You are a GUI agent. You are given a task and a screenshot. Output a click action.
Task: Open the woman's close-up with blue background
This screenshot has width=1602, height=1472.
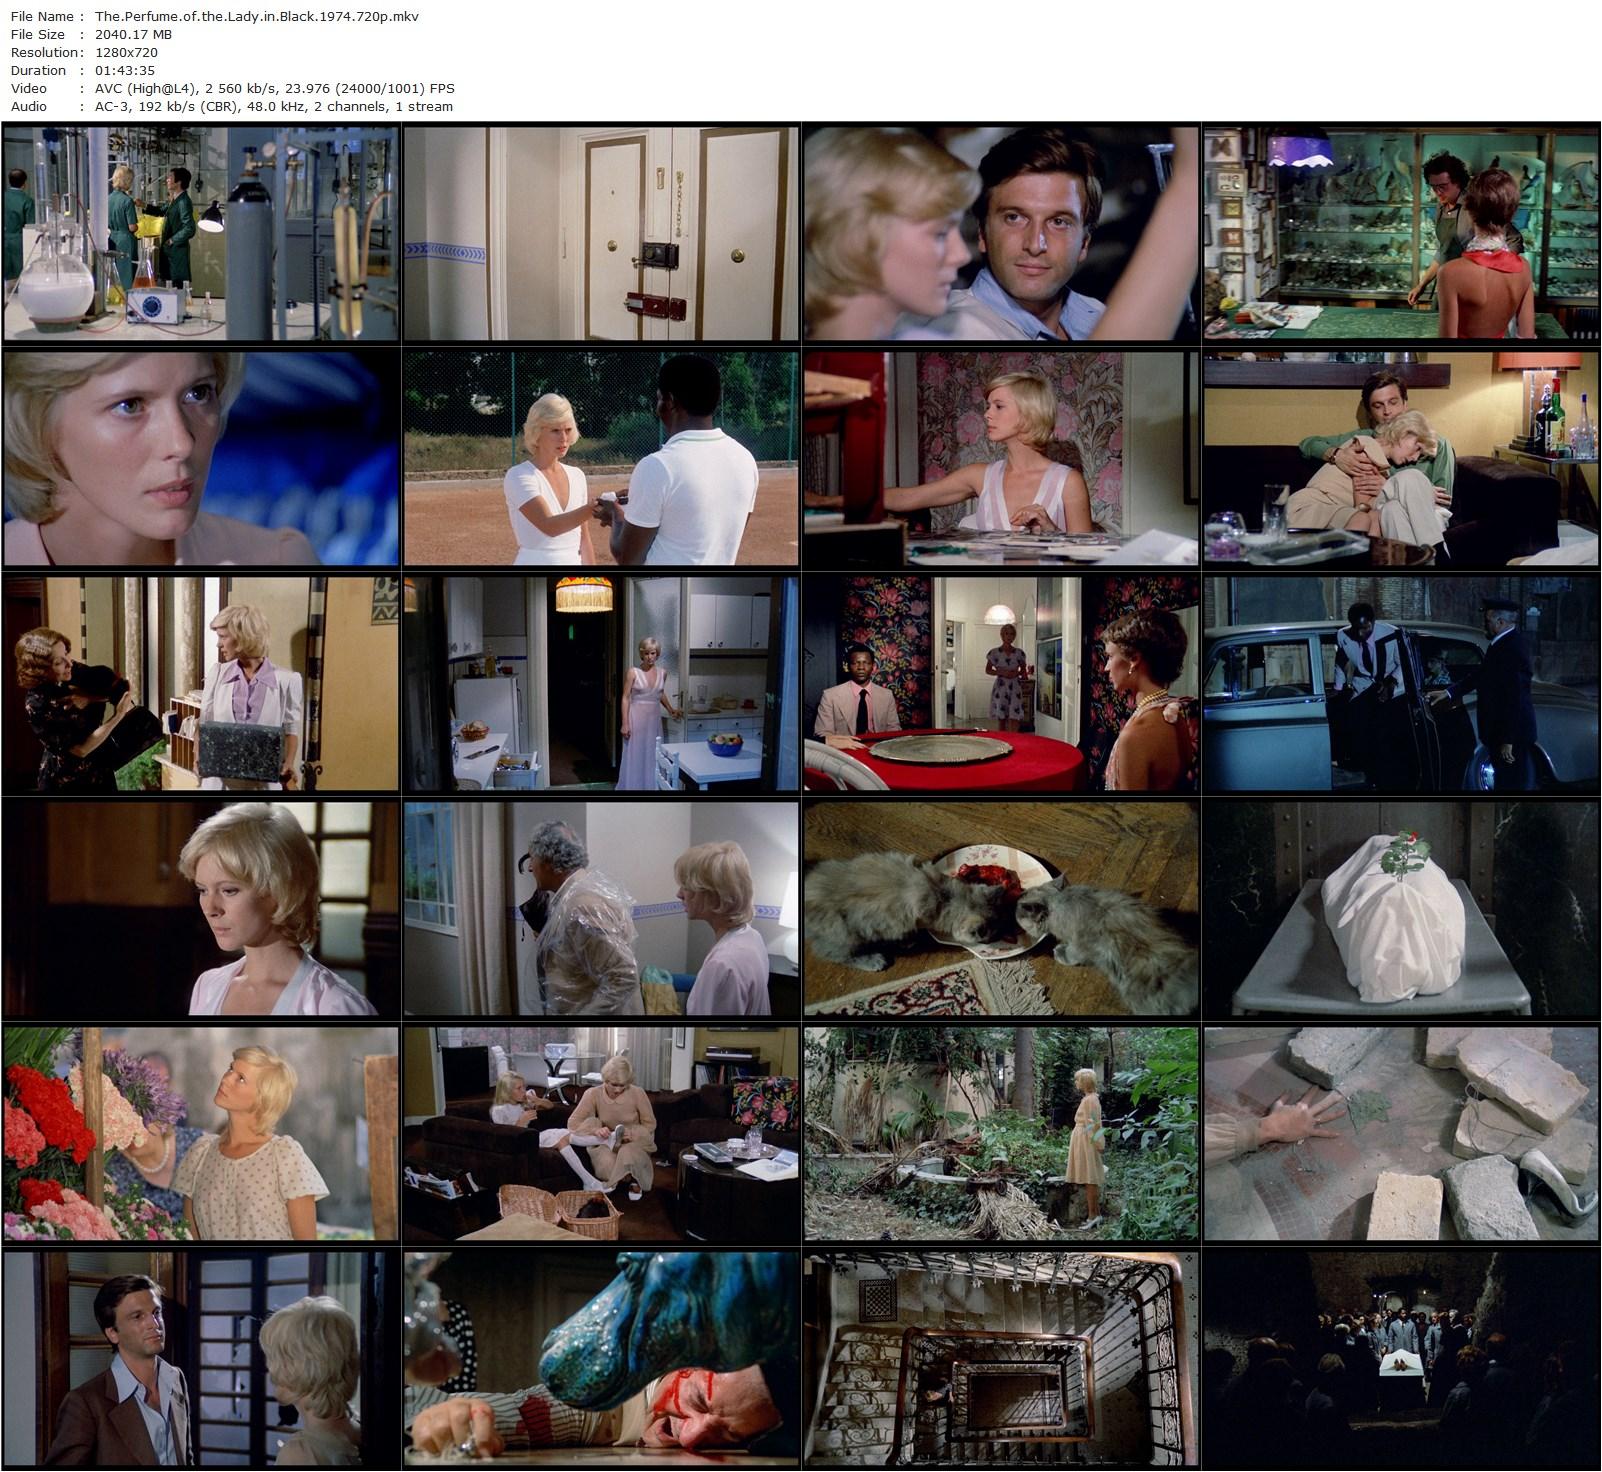tap(201, 458)
